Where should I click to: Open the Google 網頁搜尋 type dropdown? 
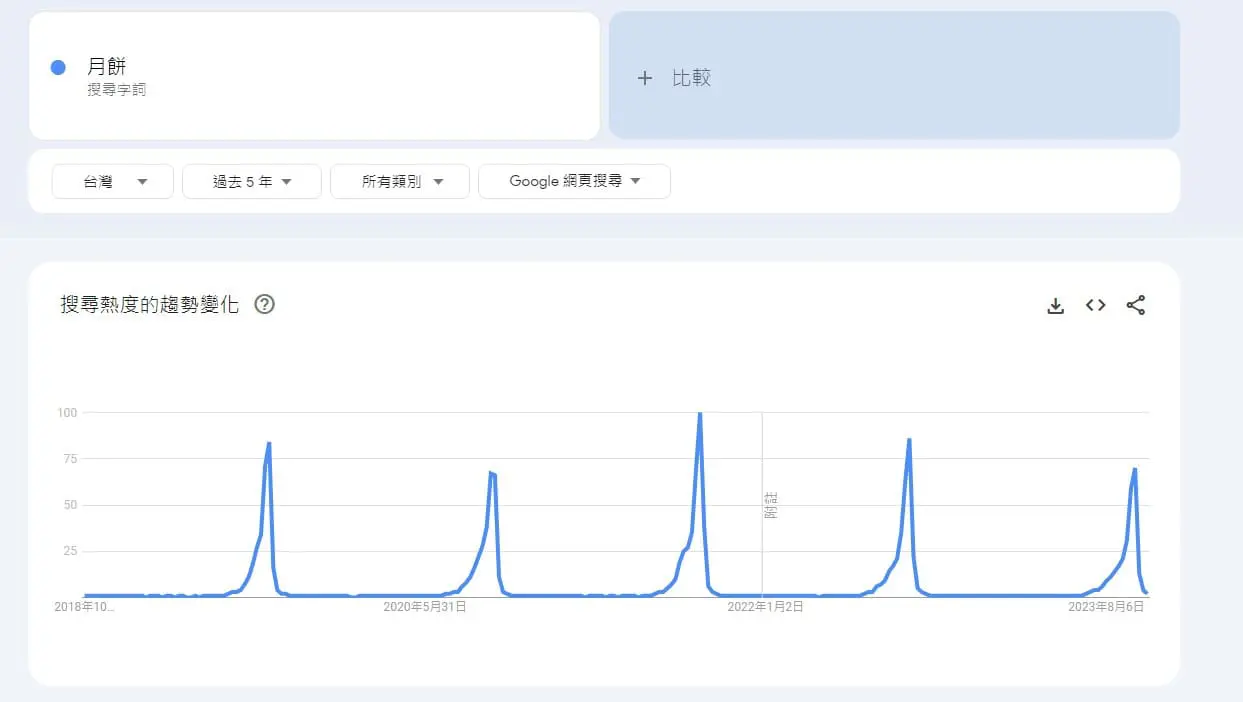[x=574, y=181]
